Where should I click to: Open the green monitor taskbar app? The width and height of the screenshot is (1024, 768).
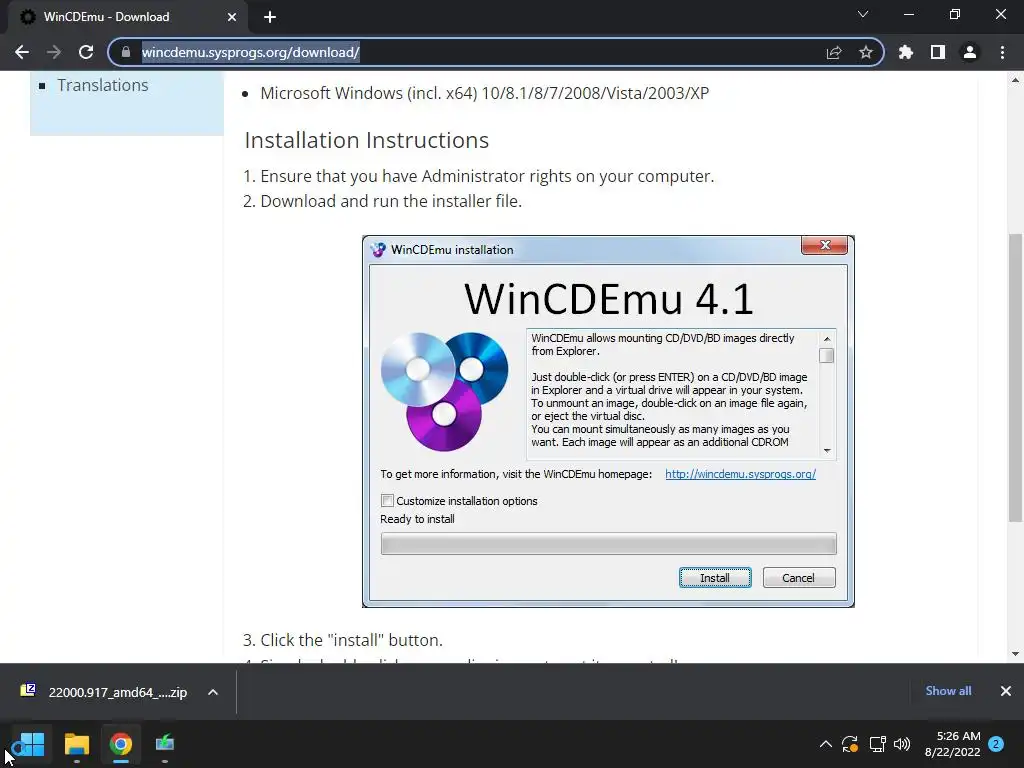[165, 744]
